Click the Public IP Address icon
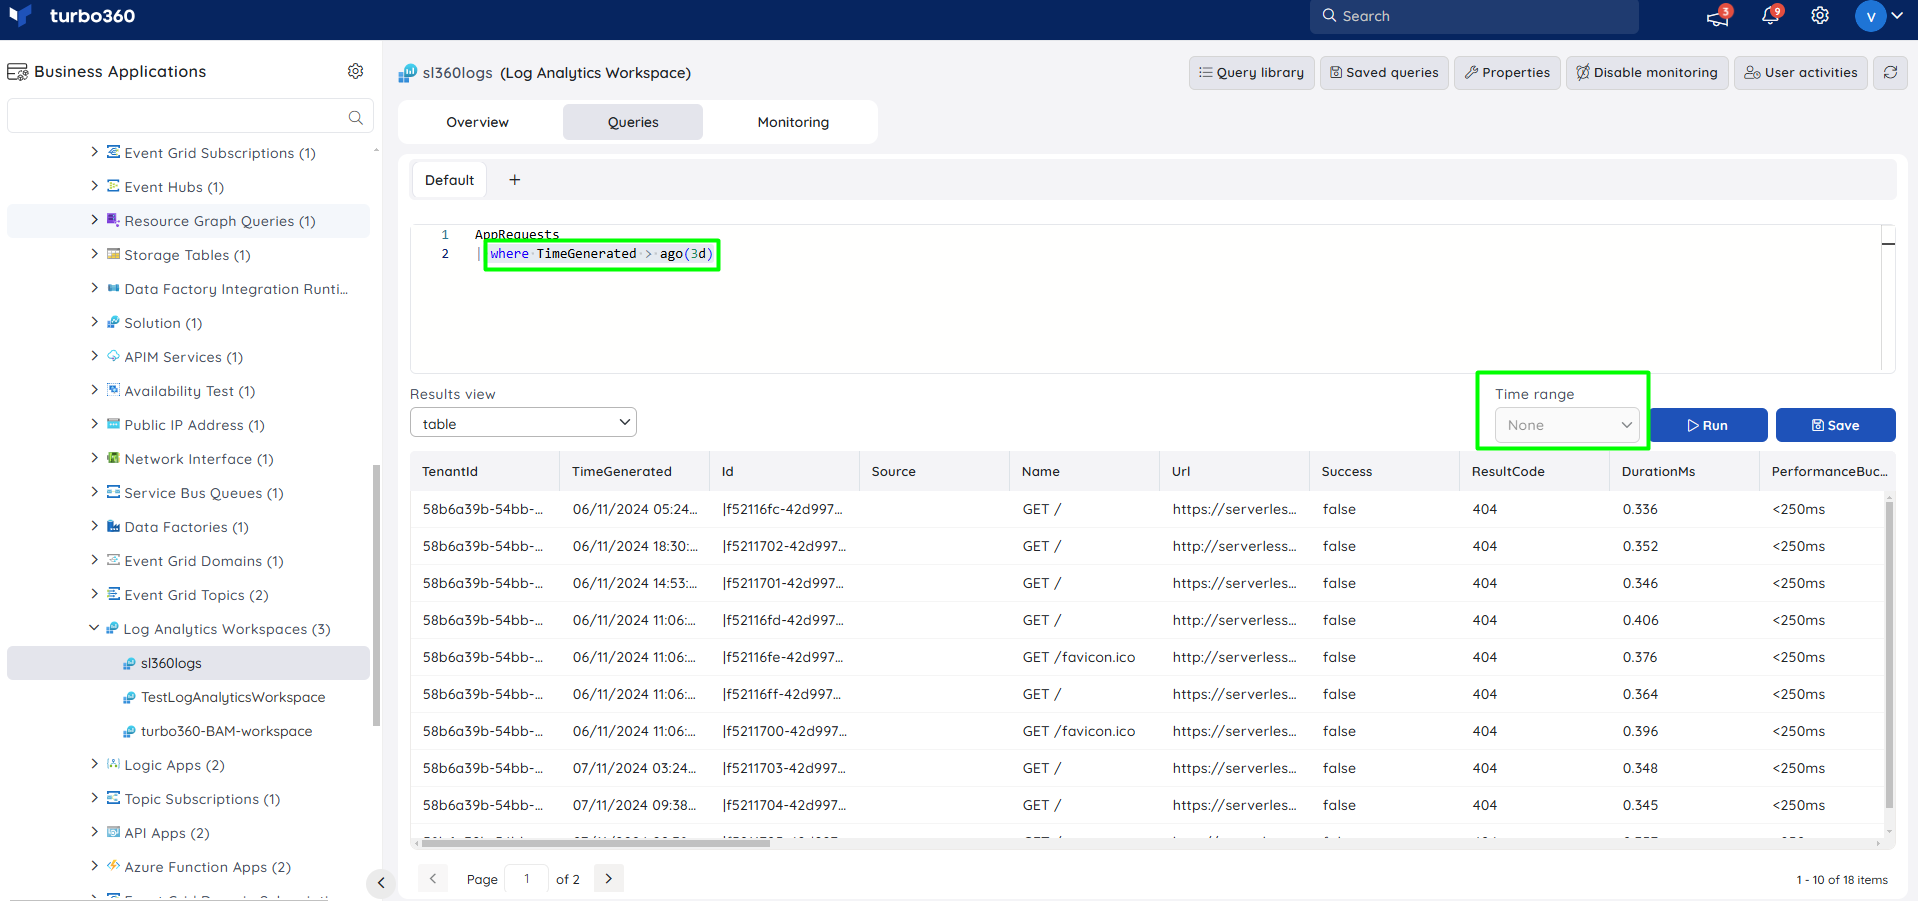 point(113,424)
